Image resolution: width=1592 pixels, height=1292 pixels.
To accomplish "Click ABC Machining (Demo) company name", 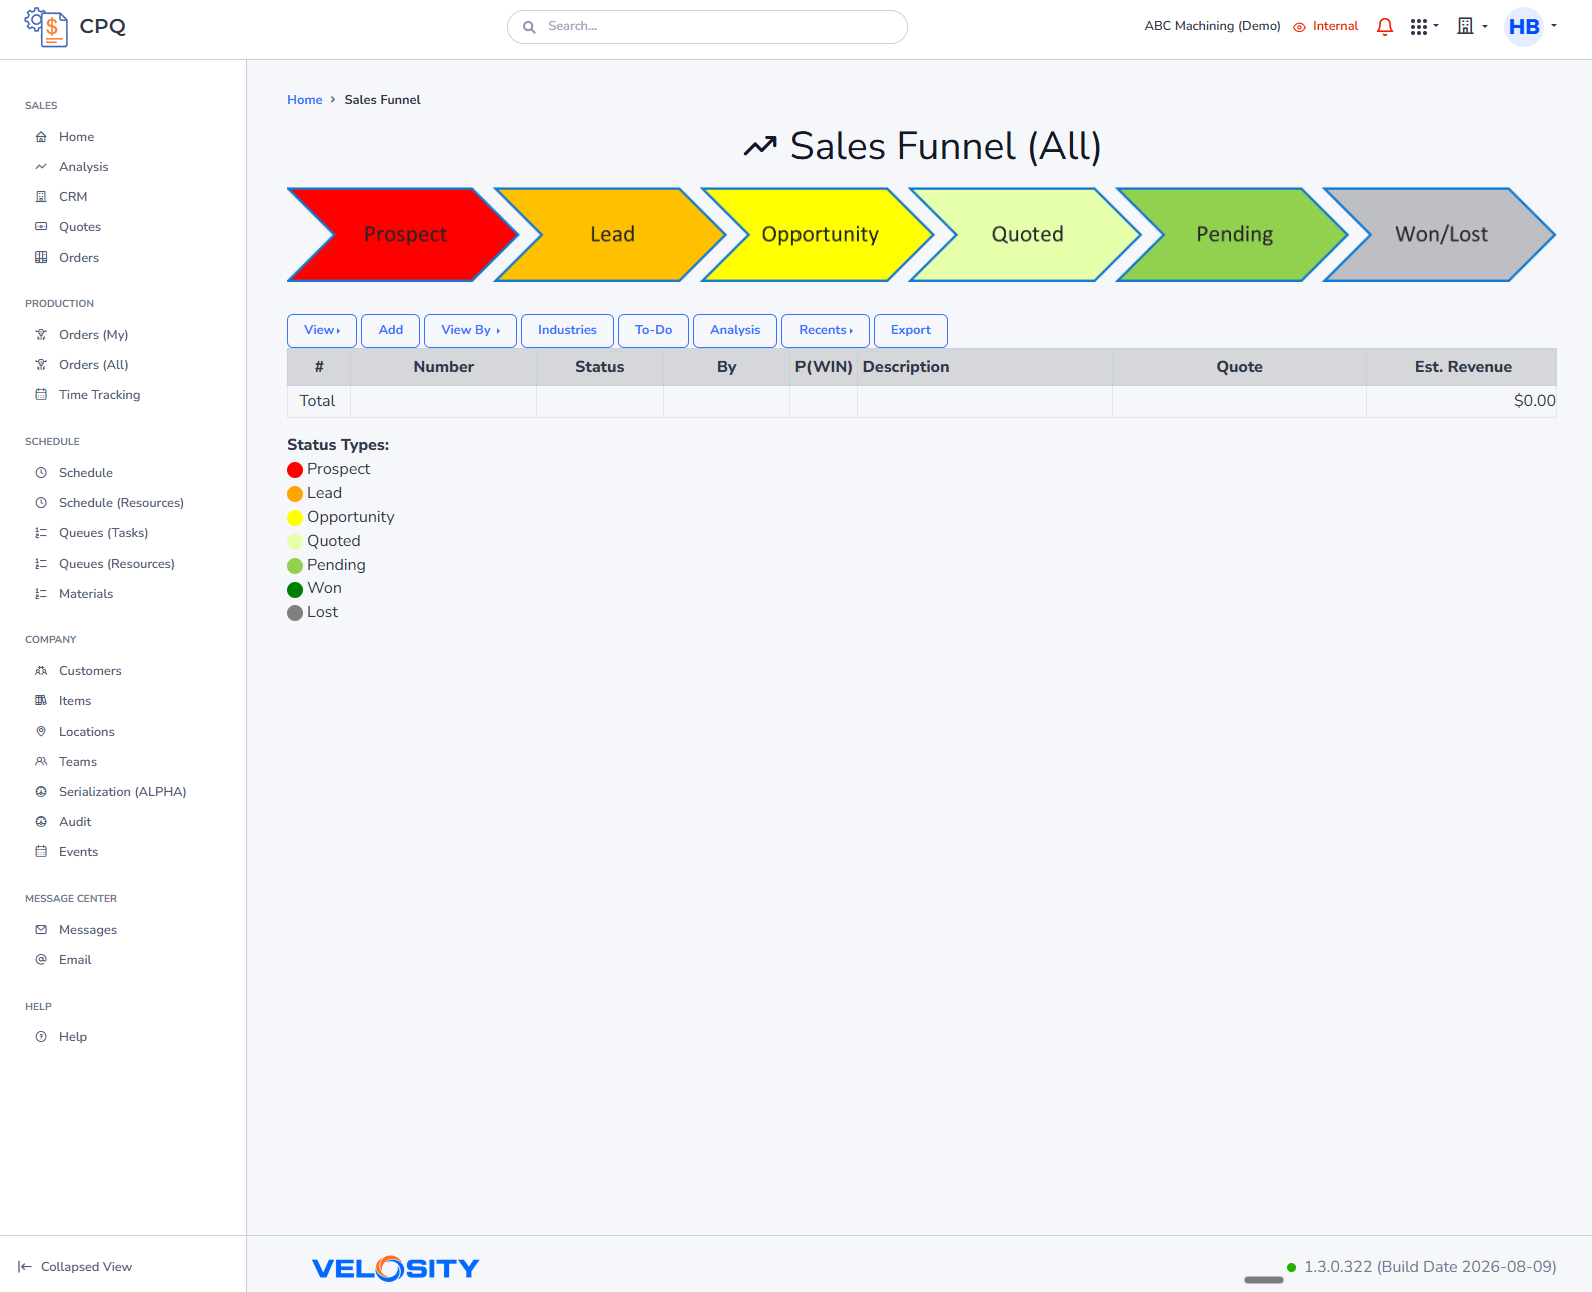I will pos(1212,27).
